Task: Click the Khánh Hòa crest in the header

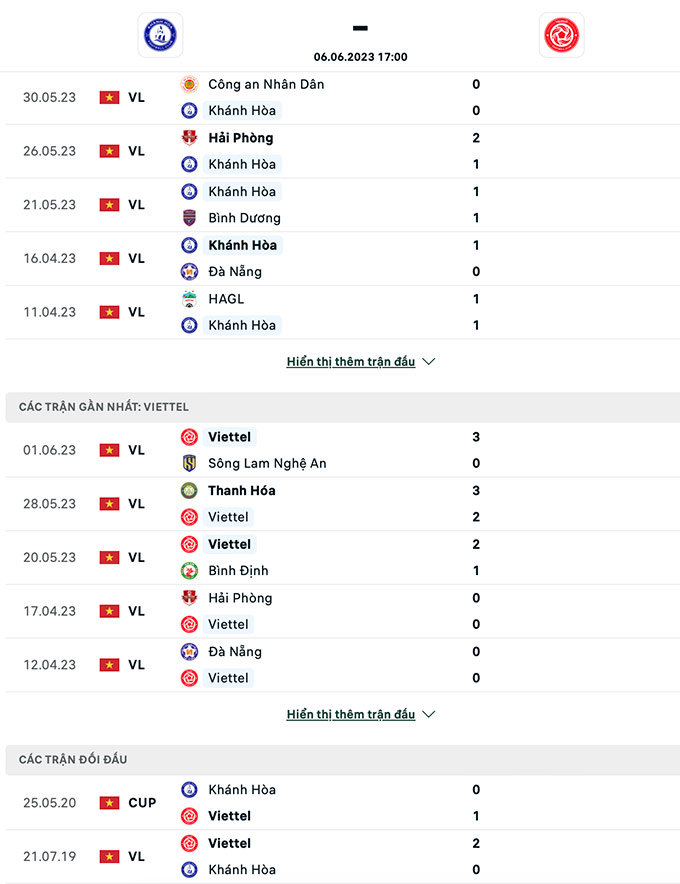Action: pyautogui.click(x=161, y=35)
